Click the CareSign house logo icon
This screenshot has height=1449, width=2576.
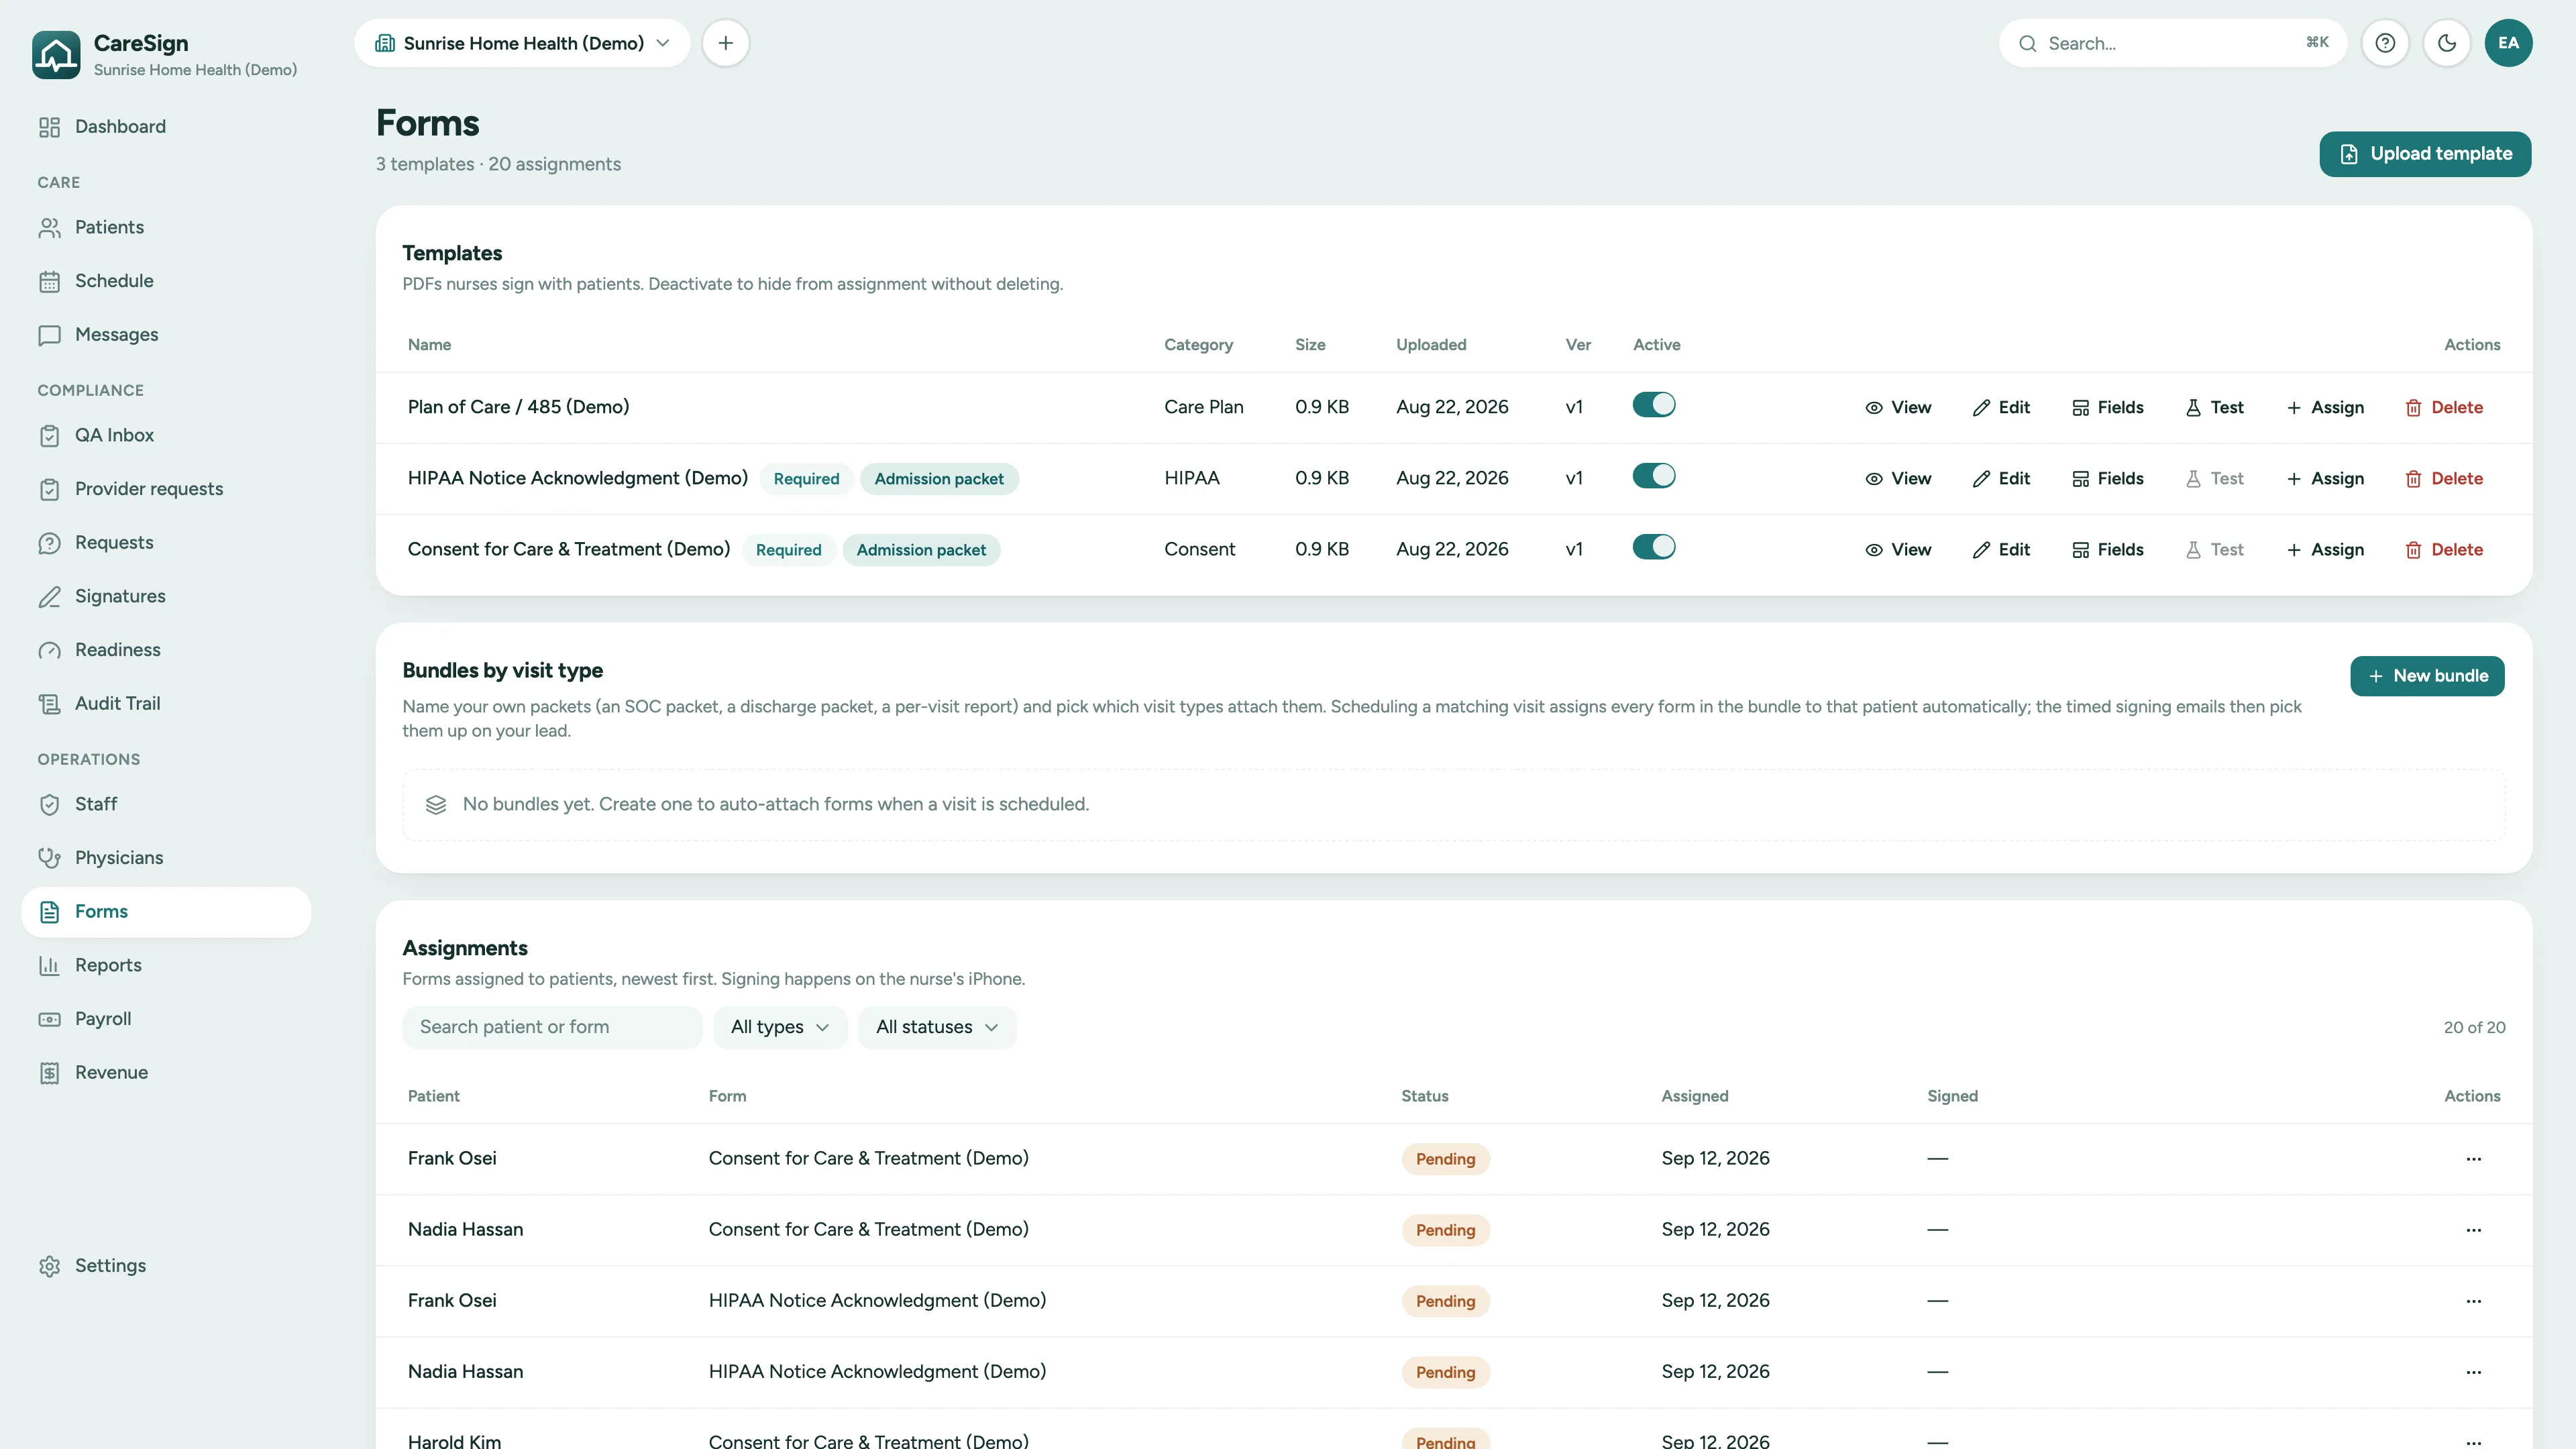click(56, 54)
